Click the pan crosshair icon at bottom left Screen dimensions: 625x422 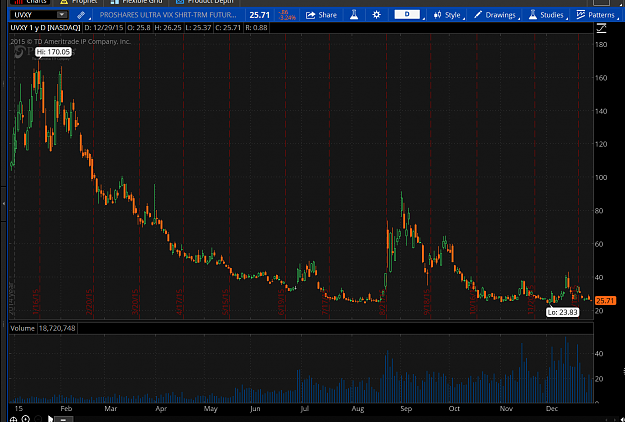point(13,419)
